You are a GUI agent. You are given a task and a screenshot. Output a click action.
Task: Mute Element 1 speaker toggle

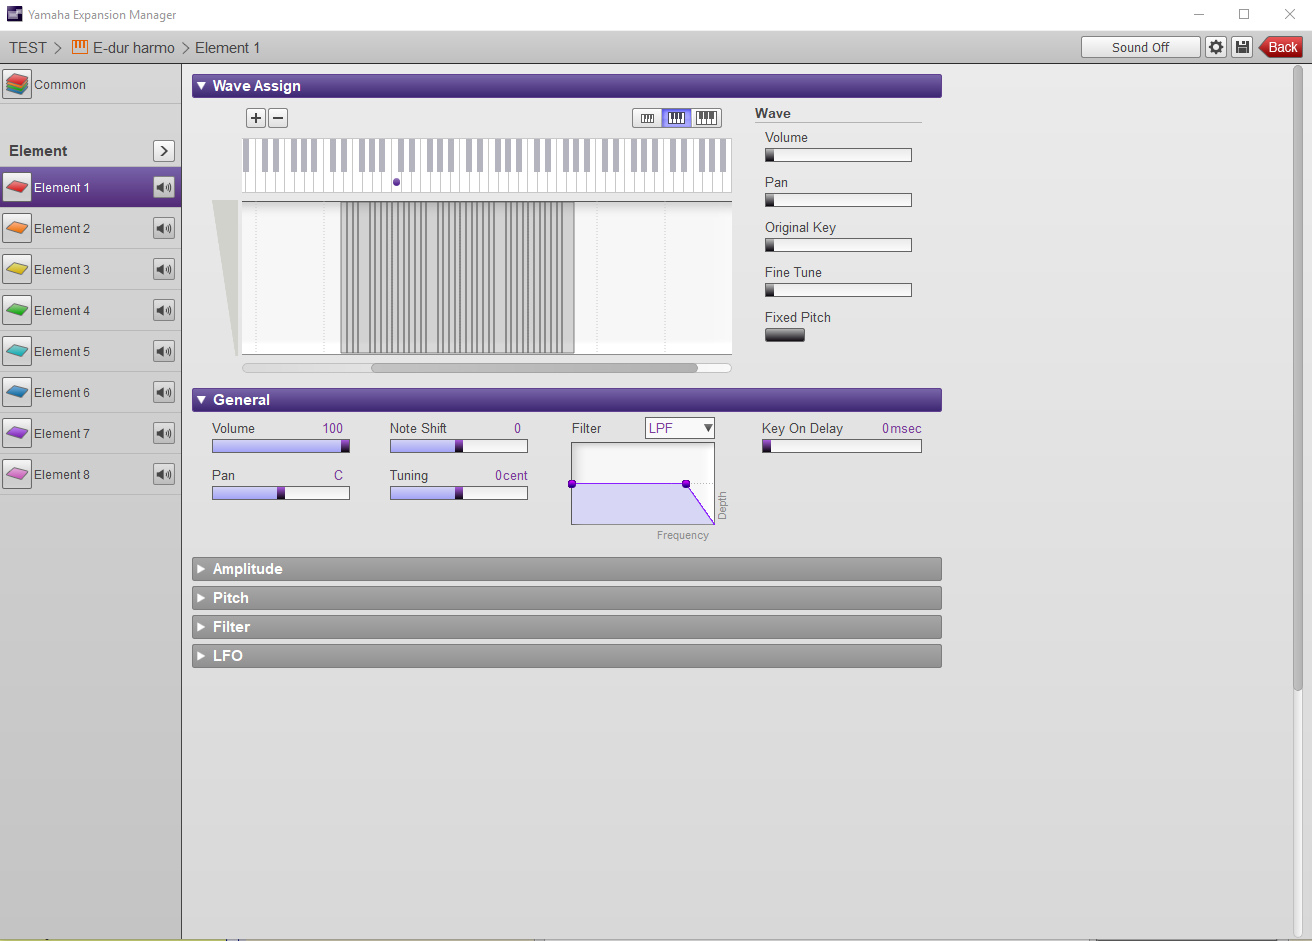click(x=164, y=187)
